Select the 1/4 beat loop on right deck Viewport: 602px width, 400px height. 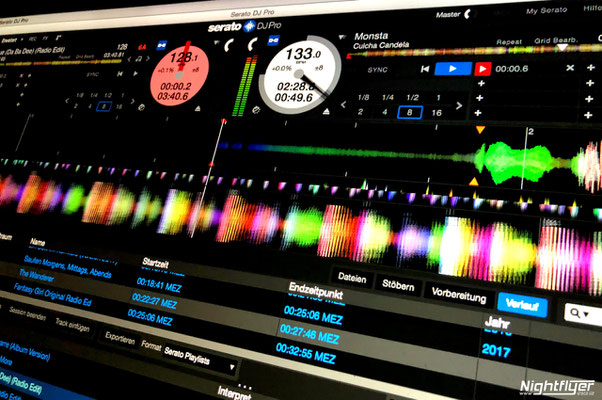[388, 98]
